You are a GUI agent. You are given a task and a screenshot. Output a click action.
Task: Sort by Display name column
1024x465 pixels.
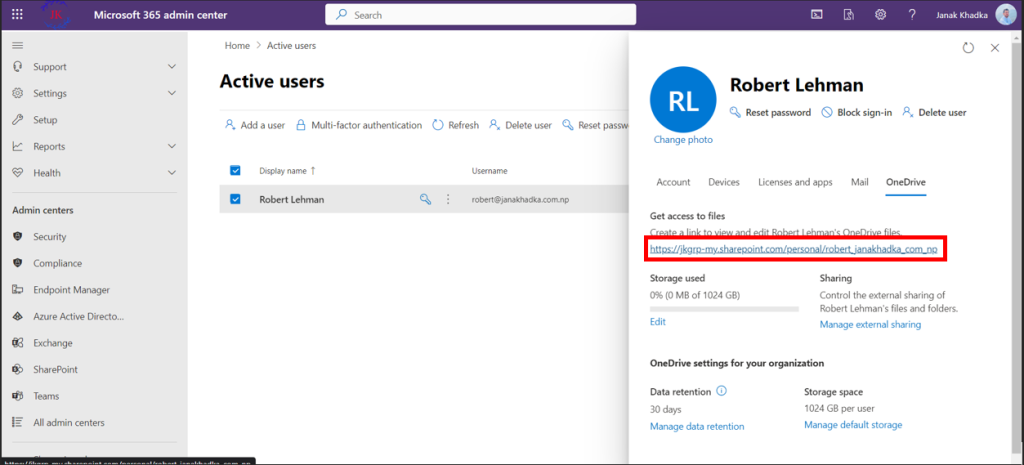tap(287, 170)
